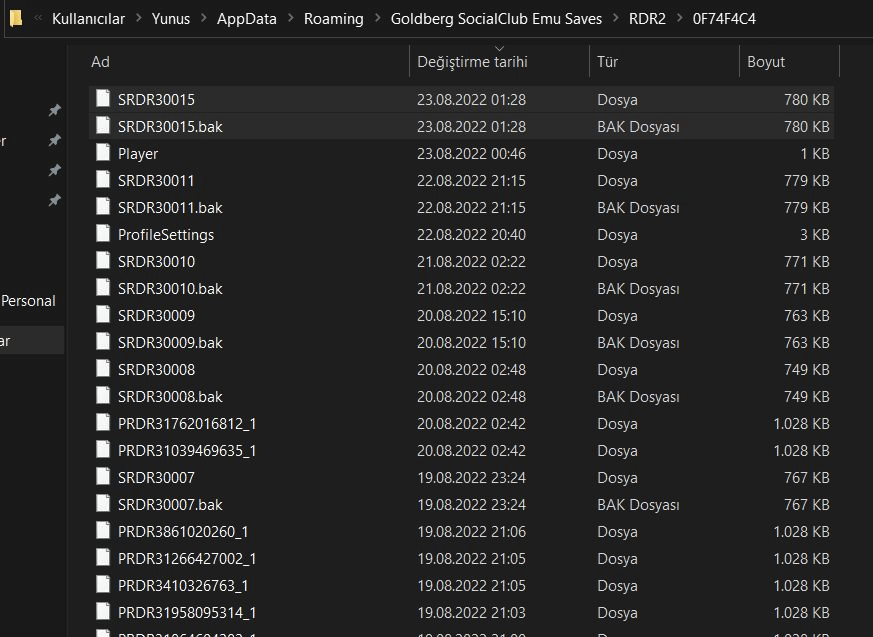Select the SRDR30007 file name

click(156, 478)
